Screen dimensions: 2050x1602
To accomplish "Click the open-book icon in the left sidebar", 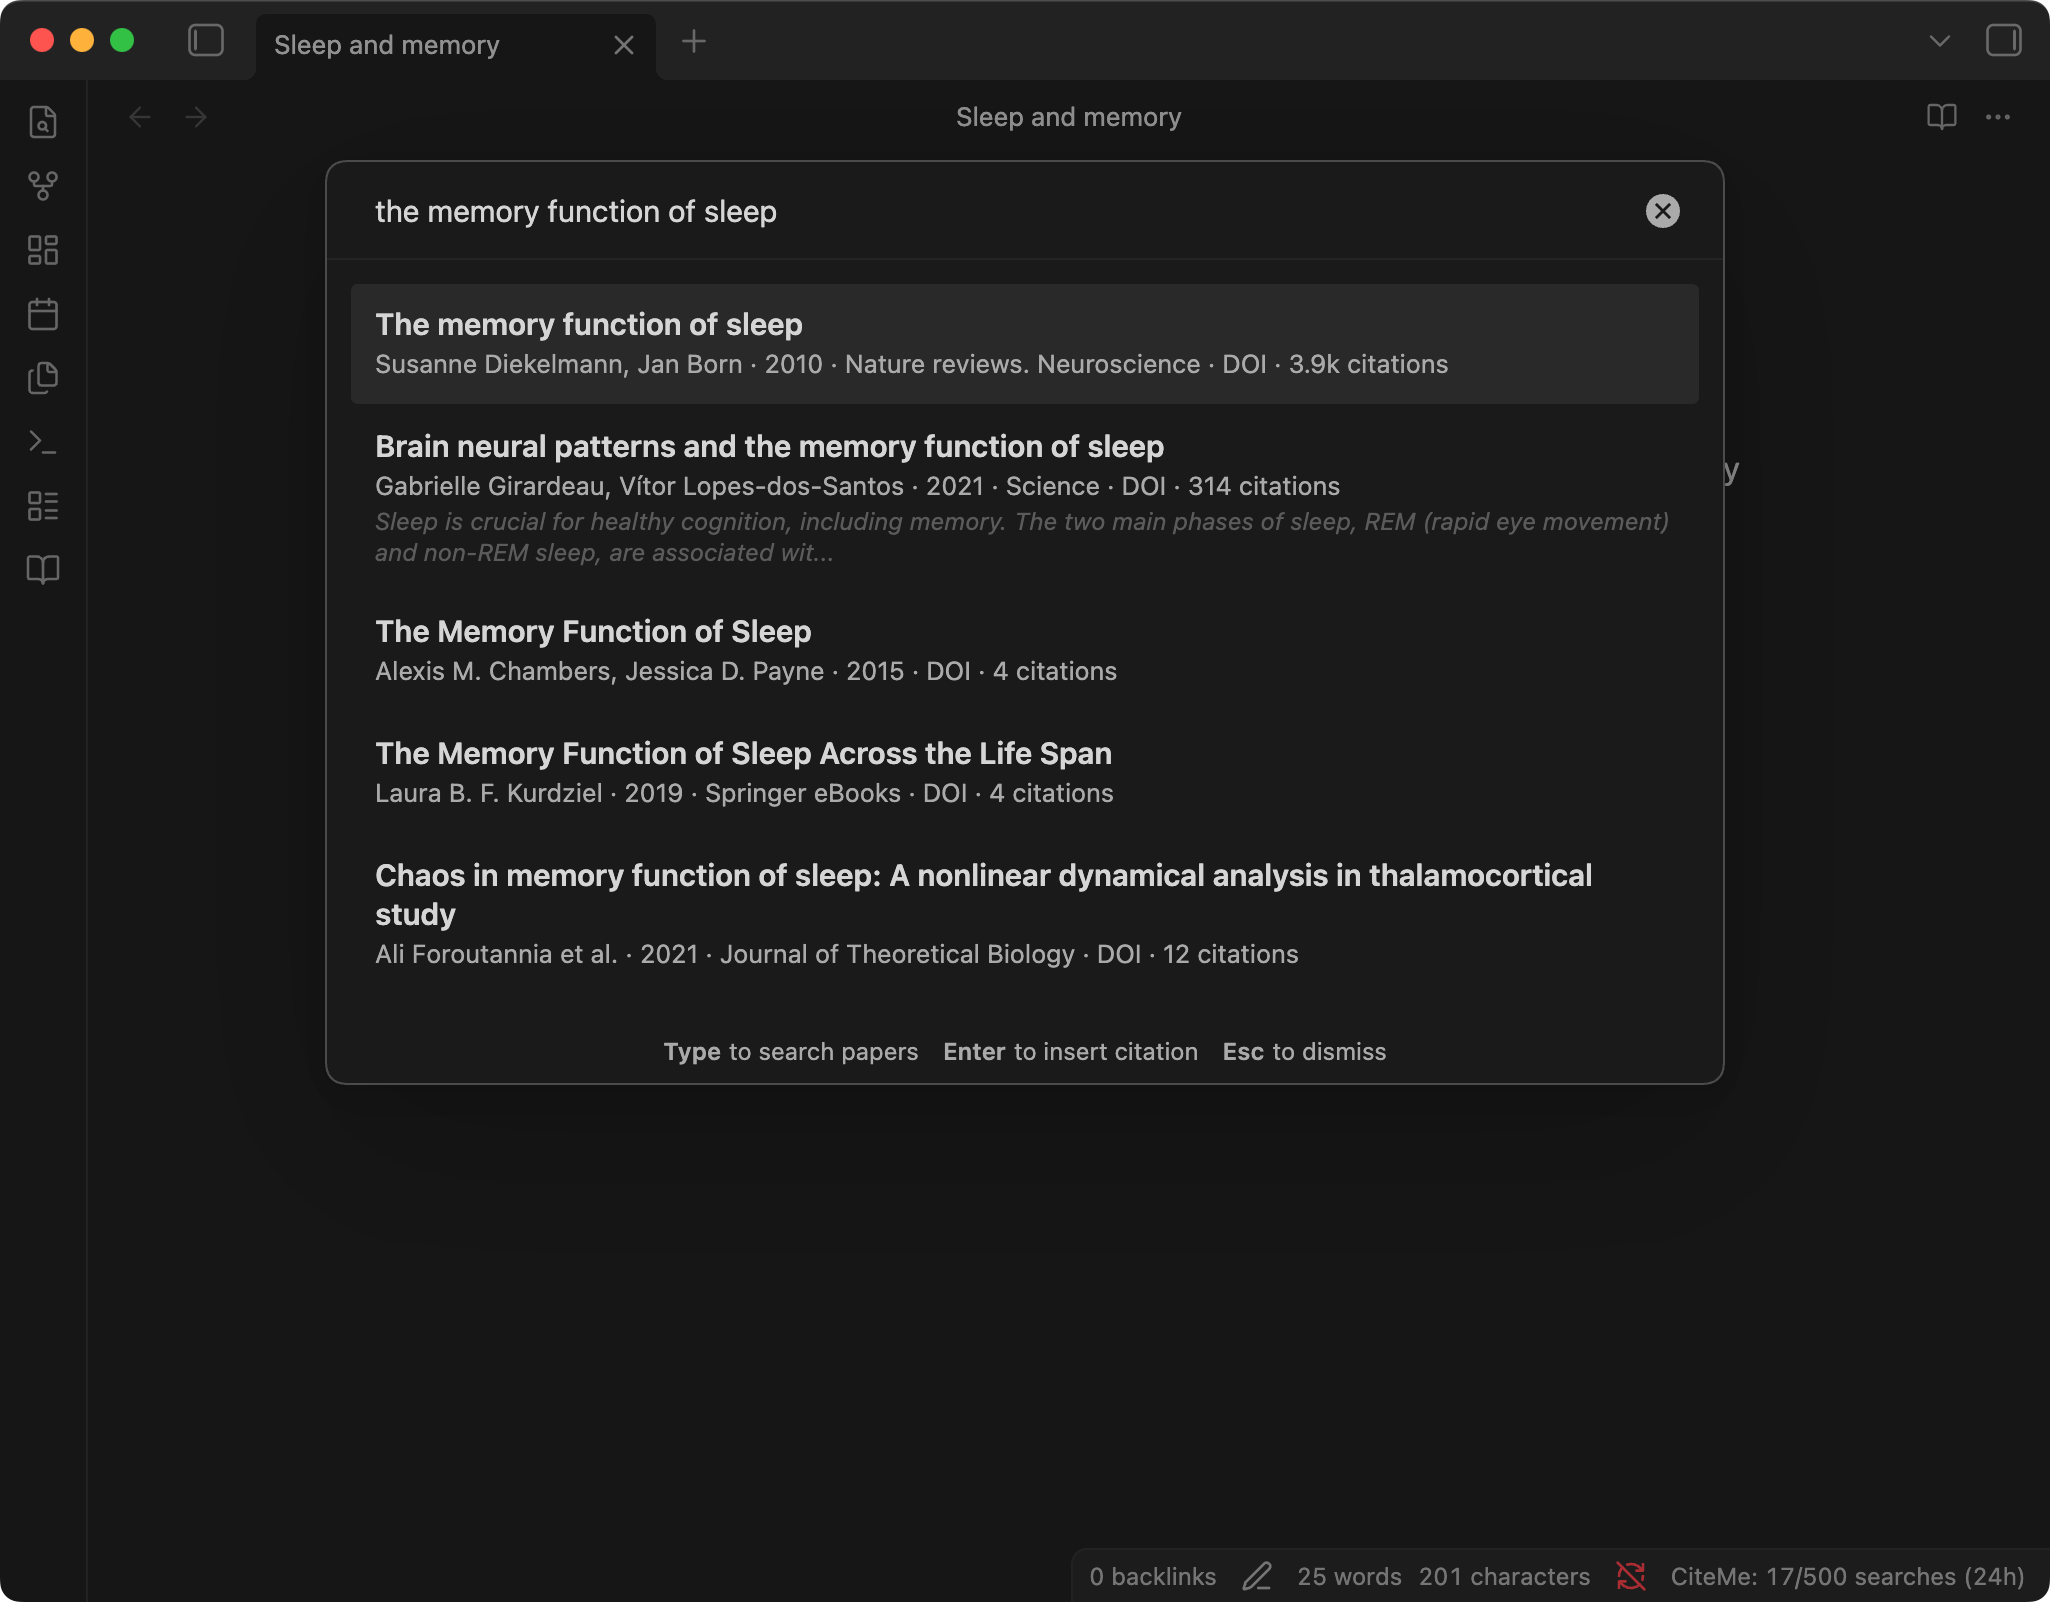I will tap(43, 570).
